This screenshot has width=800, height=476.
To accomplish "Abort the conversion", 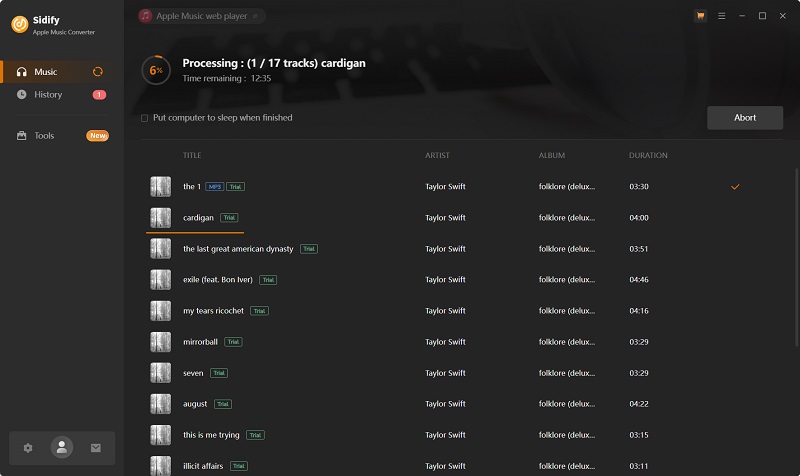I will point(745,118).
